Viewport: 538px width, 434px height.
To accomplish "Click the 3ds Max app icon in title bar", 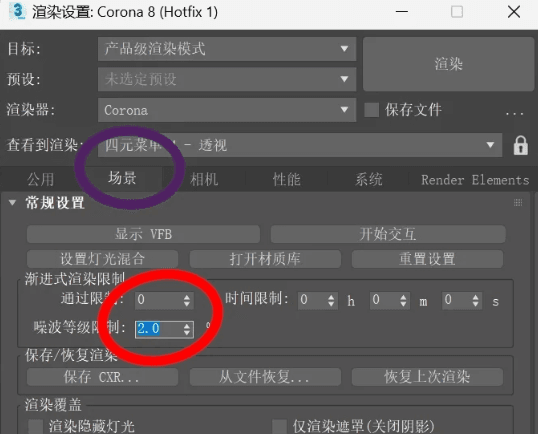I will click(17, 11).
